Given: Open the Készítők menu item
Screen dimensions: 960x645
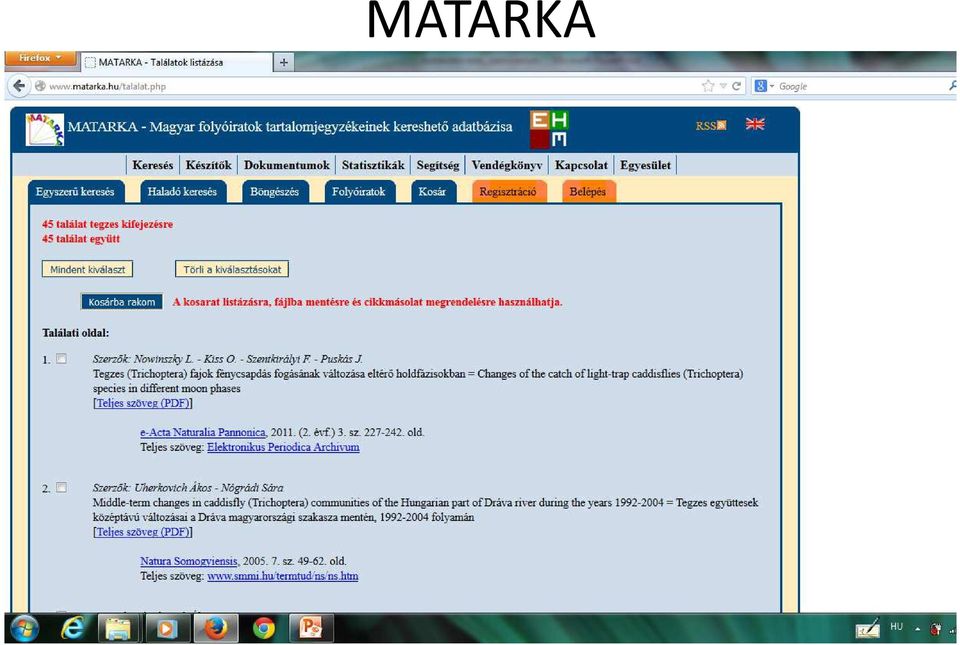Looking at the screenshot, I should [x=209, y=165].
